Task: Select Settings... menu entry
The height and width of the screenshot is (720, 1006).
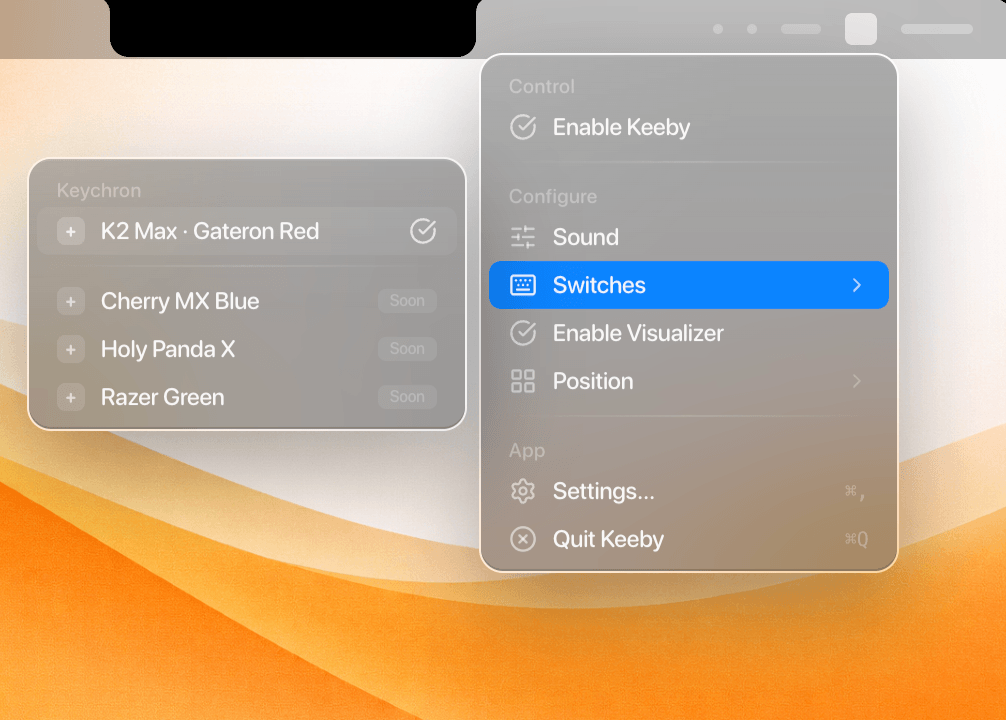Action: click(x=604, y=491)
